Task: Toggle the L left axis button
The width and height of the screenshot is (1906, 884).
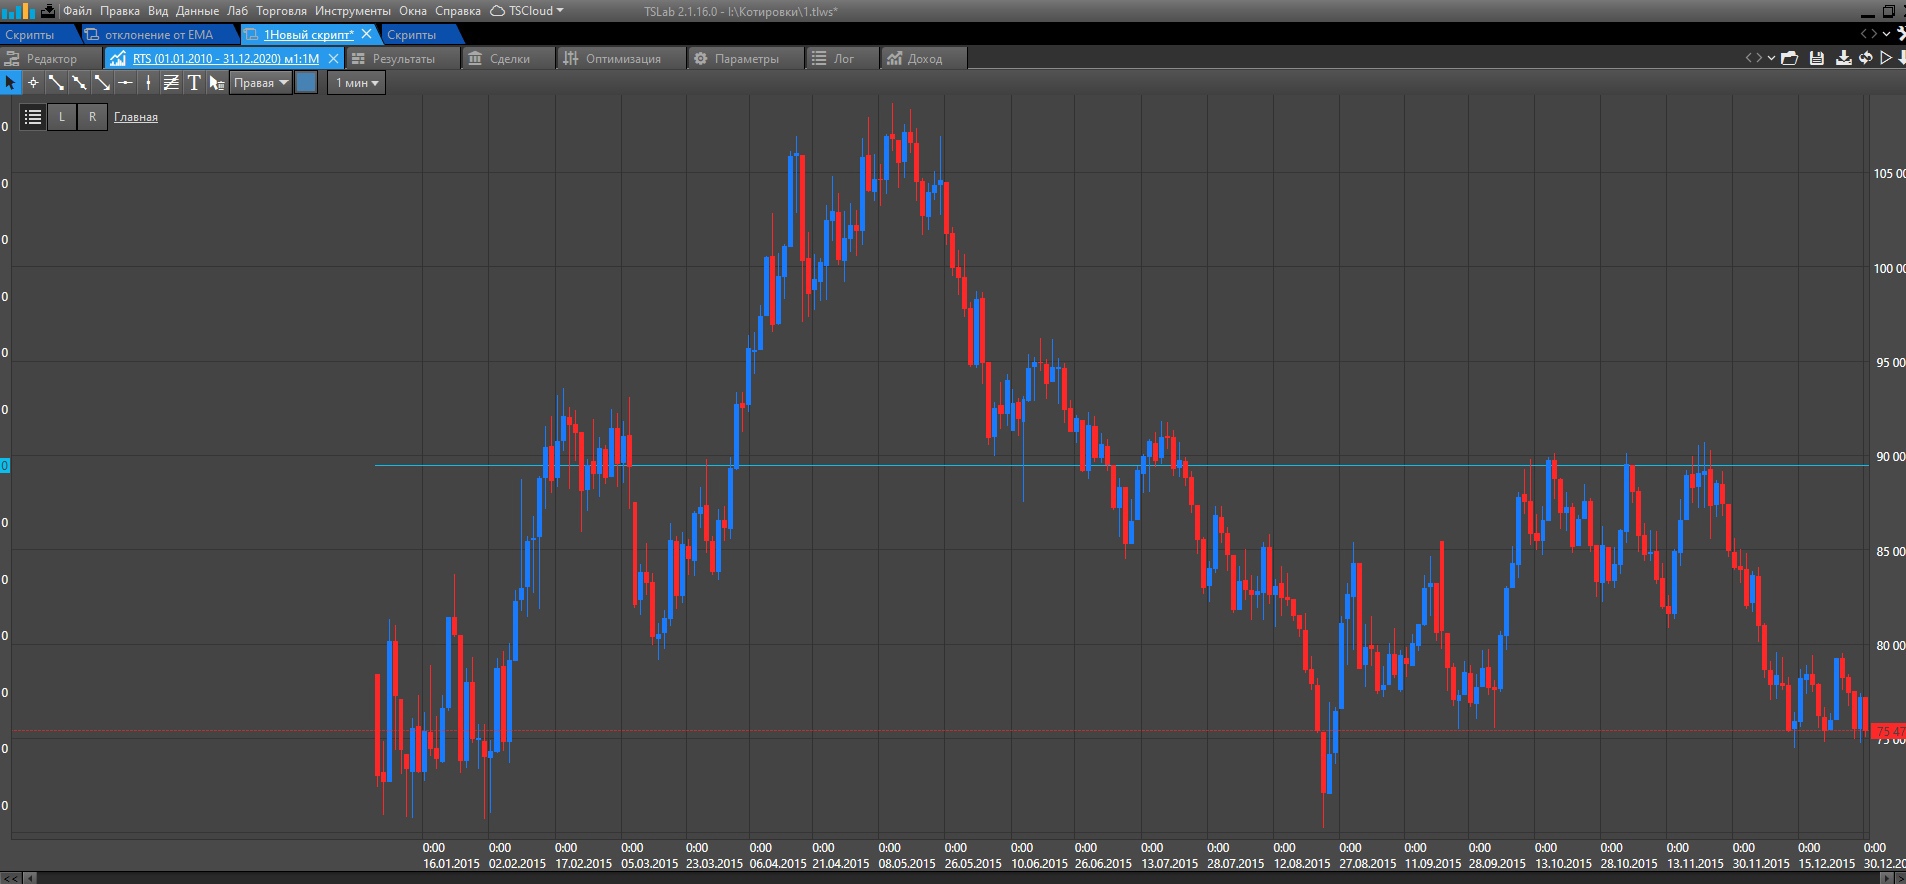Action: [x=62, y=117]
